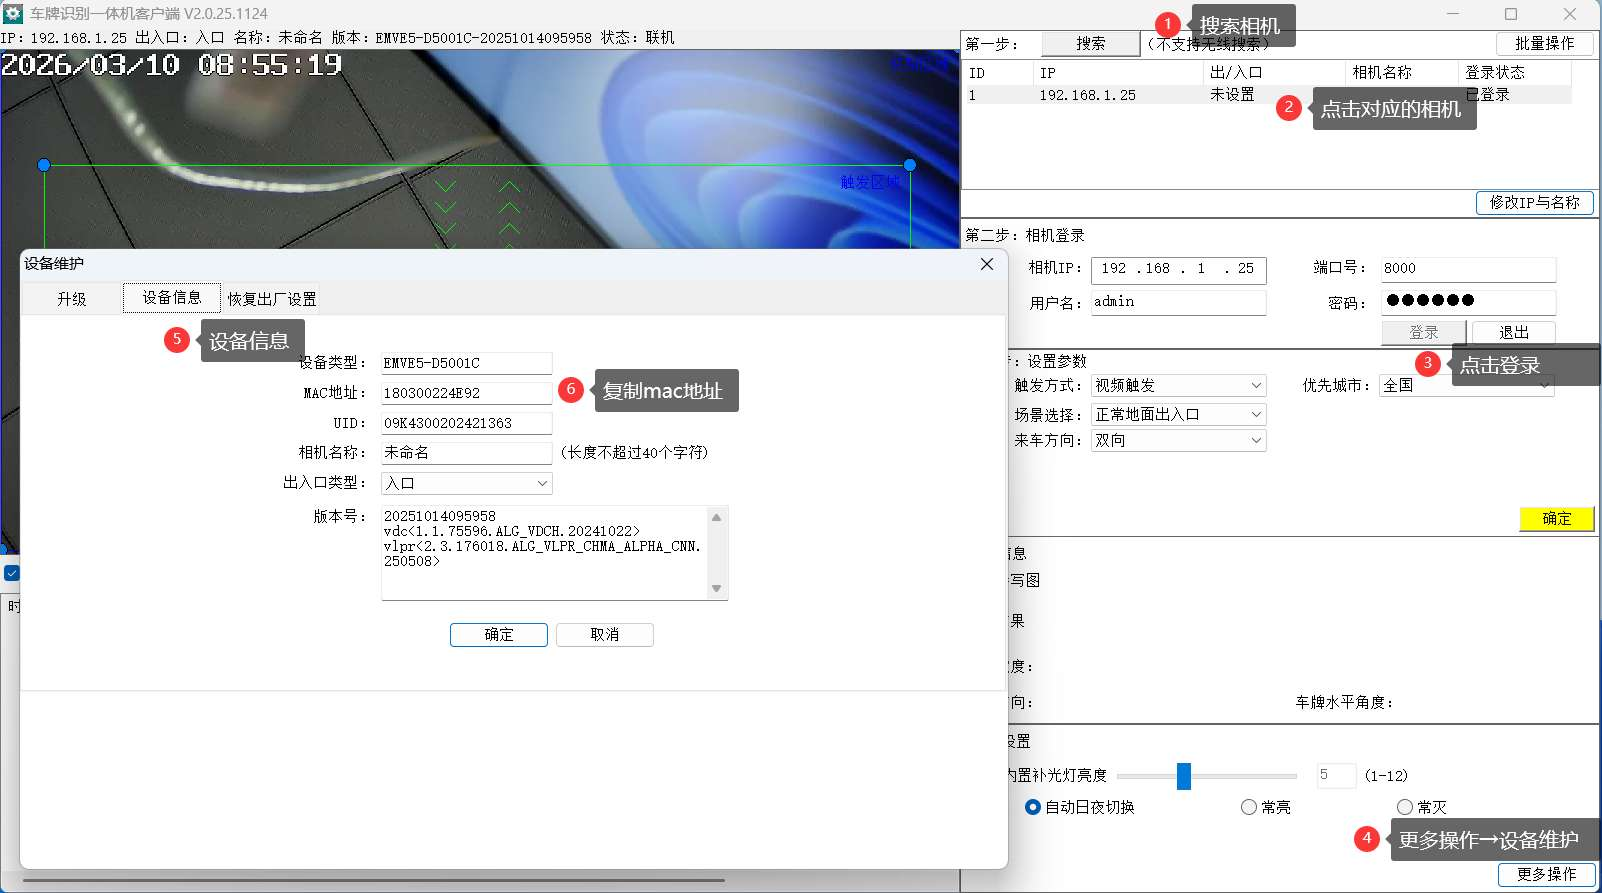The height and width of the screenshot is (893, 1602).
Task: Click the 批量操作 button
Action: [1544, 43]
